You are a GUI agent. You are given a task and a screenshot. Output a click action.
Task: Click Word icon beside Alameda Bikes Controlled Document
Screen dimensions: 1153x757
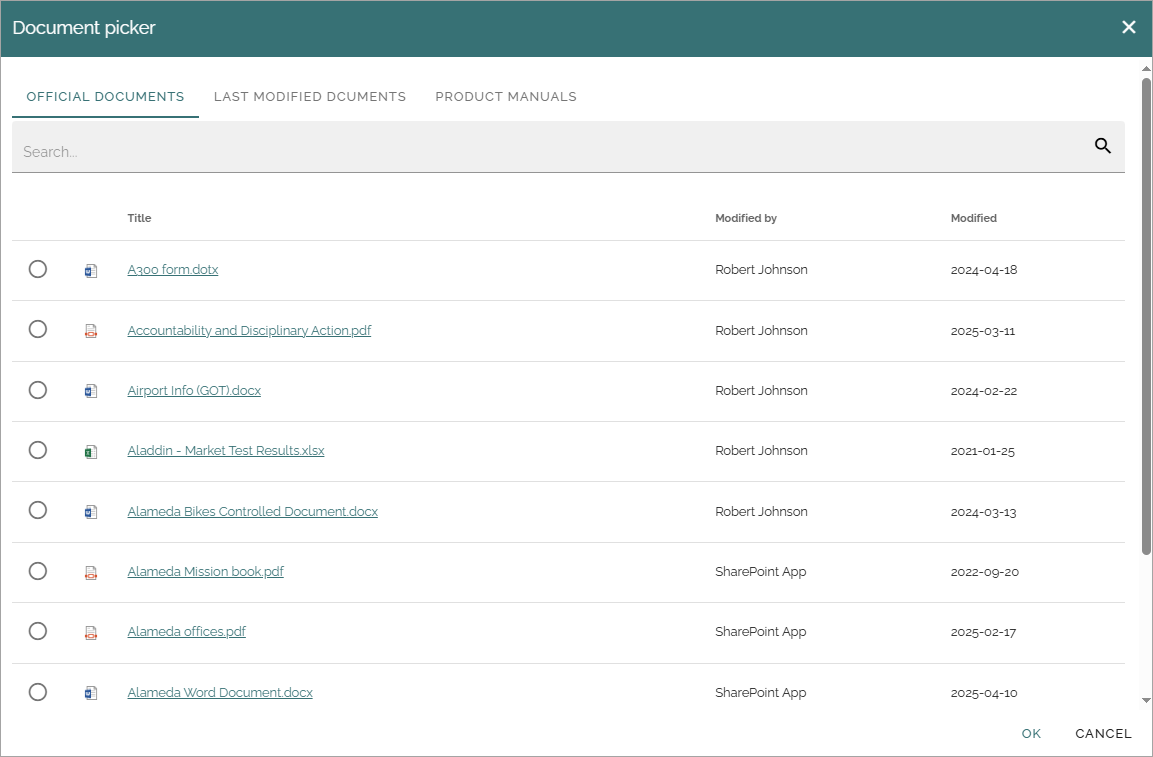click(x=90, y=512)
